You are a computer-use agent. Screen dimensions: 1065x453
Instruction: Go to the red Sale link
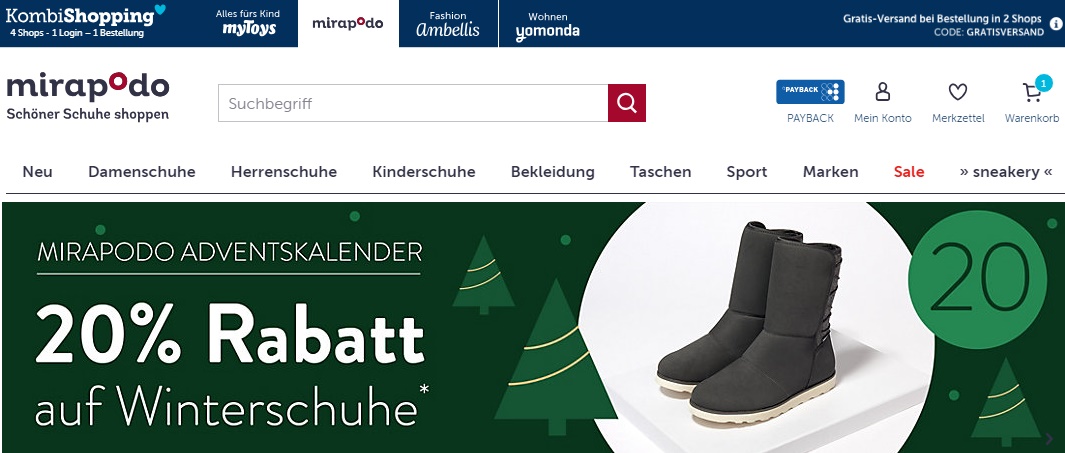pos(909,172)
